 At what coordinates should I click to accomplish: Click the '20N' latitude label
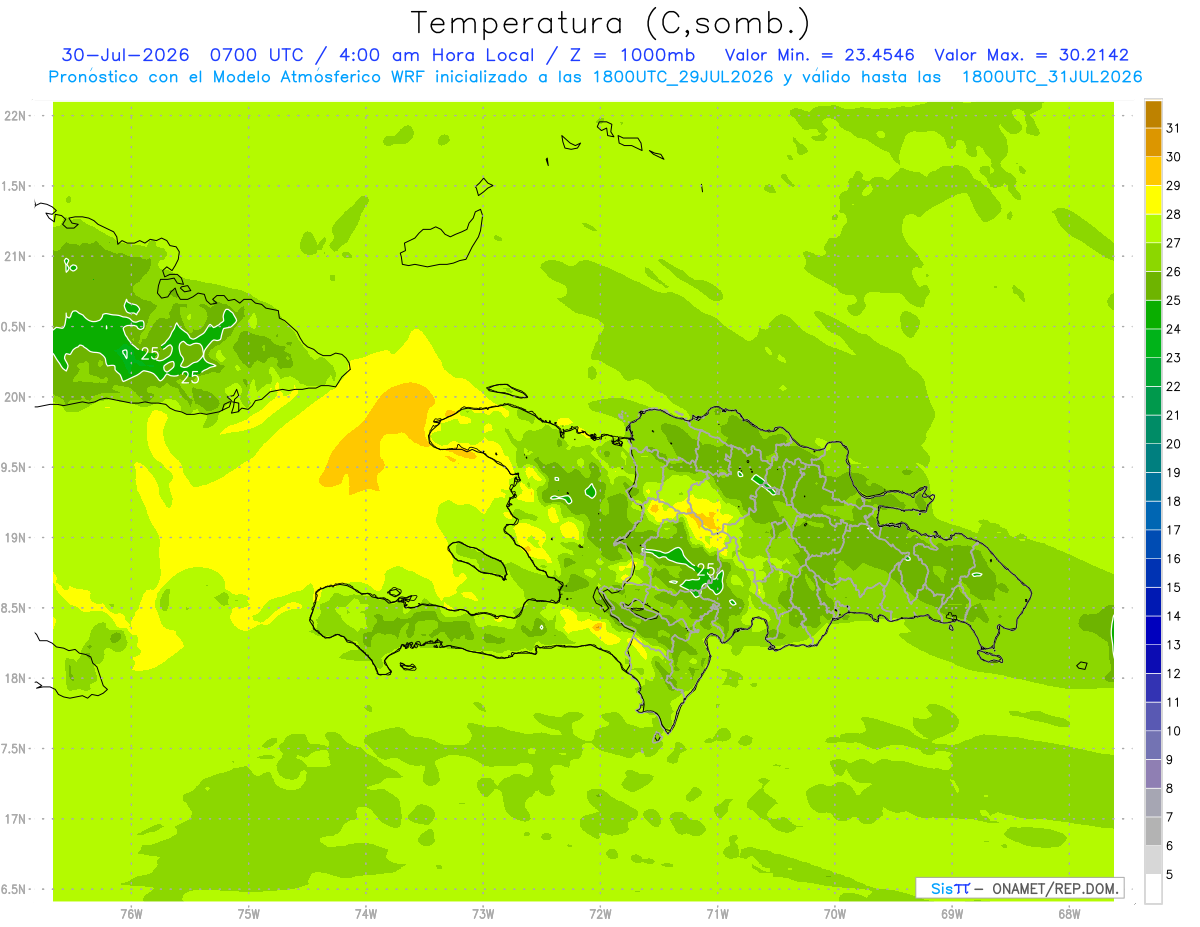(14, 397)
